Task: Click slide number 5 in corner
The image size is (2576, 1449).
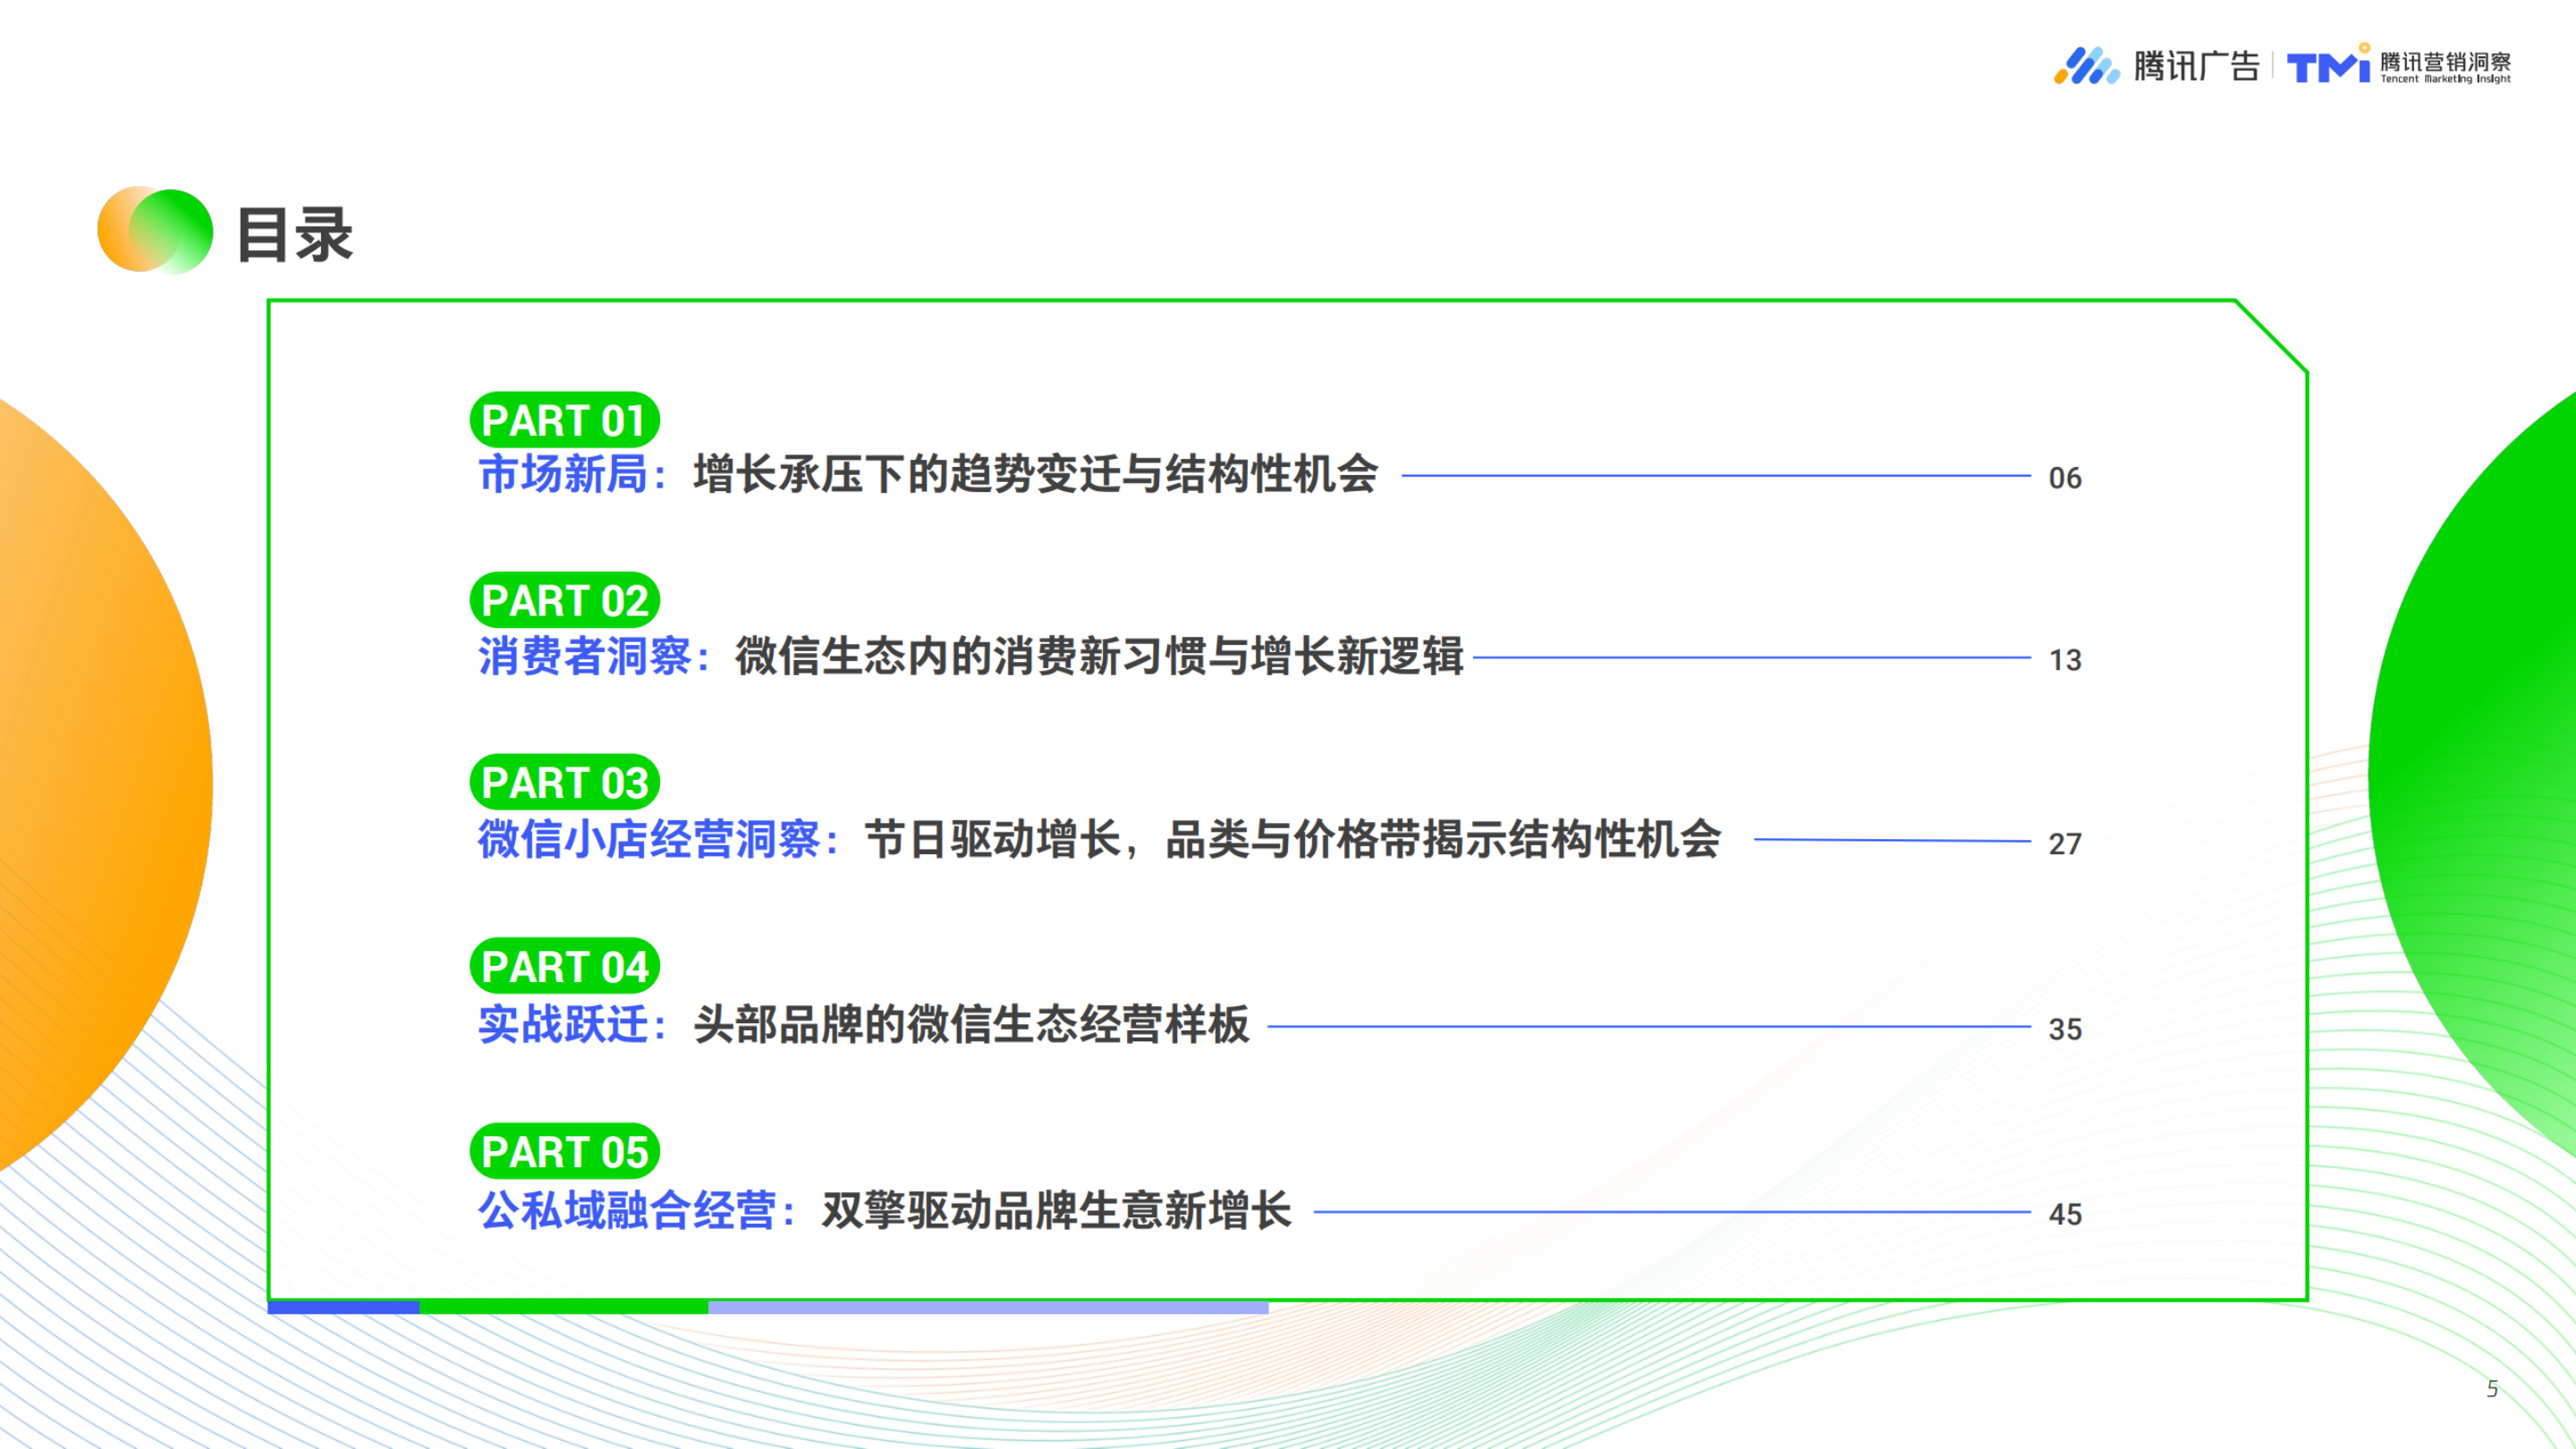Action: 2492,1388
